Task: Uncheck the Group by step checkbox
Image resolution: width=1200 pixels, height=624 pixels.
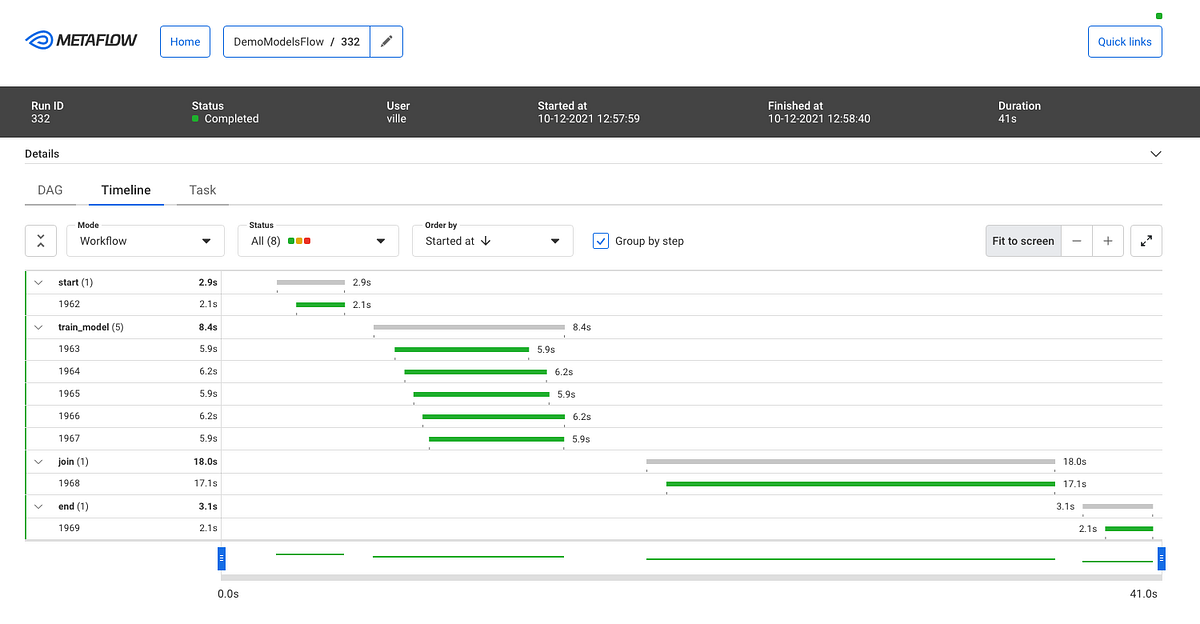Action: point(600,240)
